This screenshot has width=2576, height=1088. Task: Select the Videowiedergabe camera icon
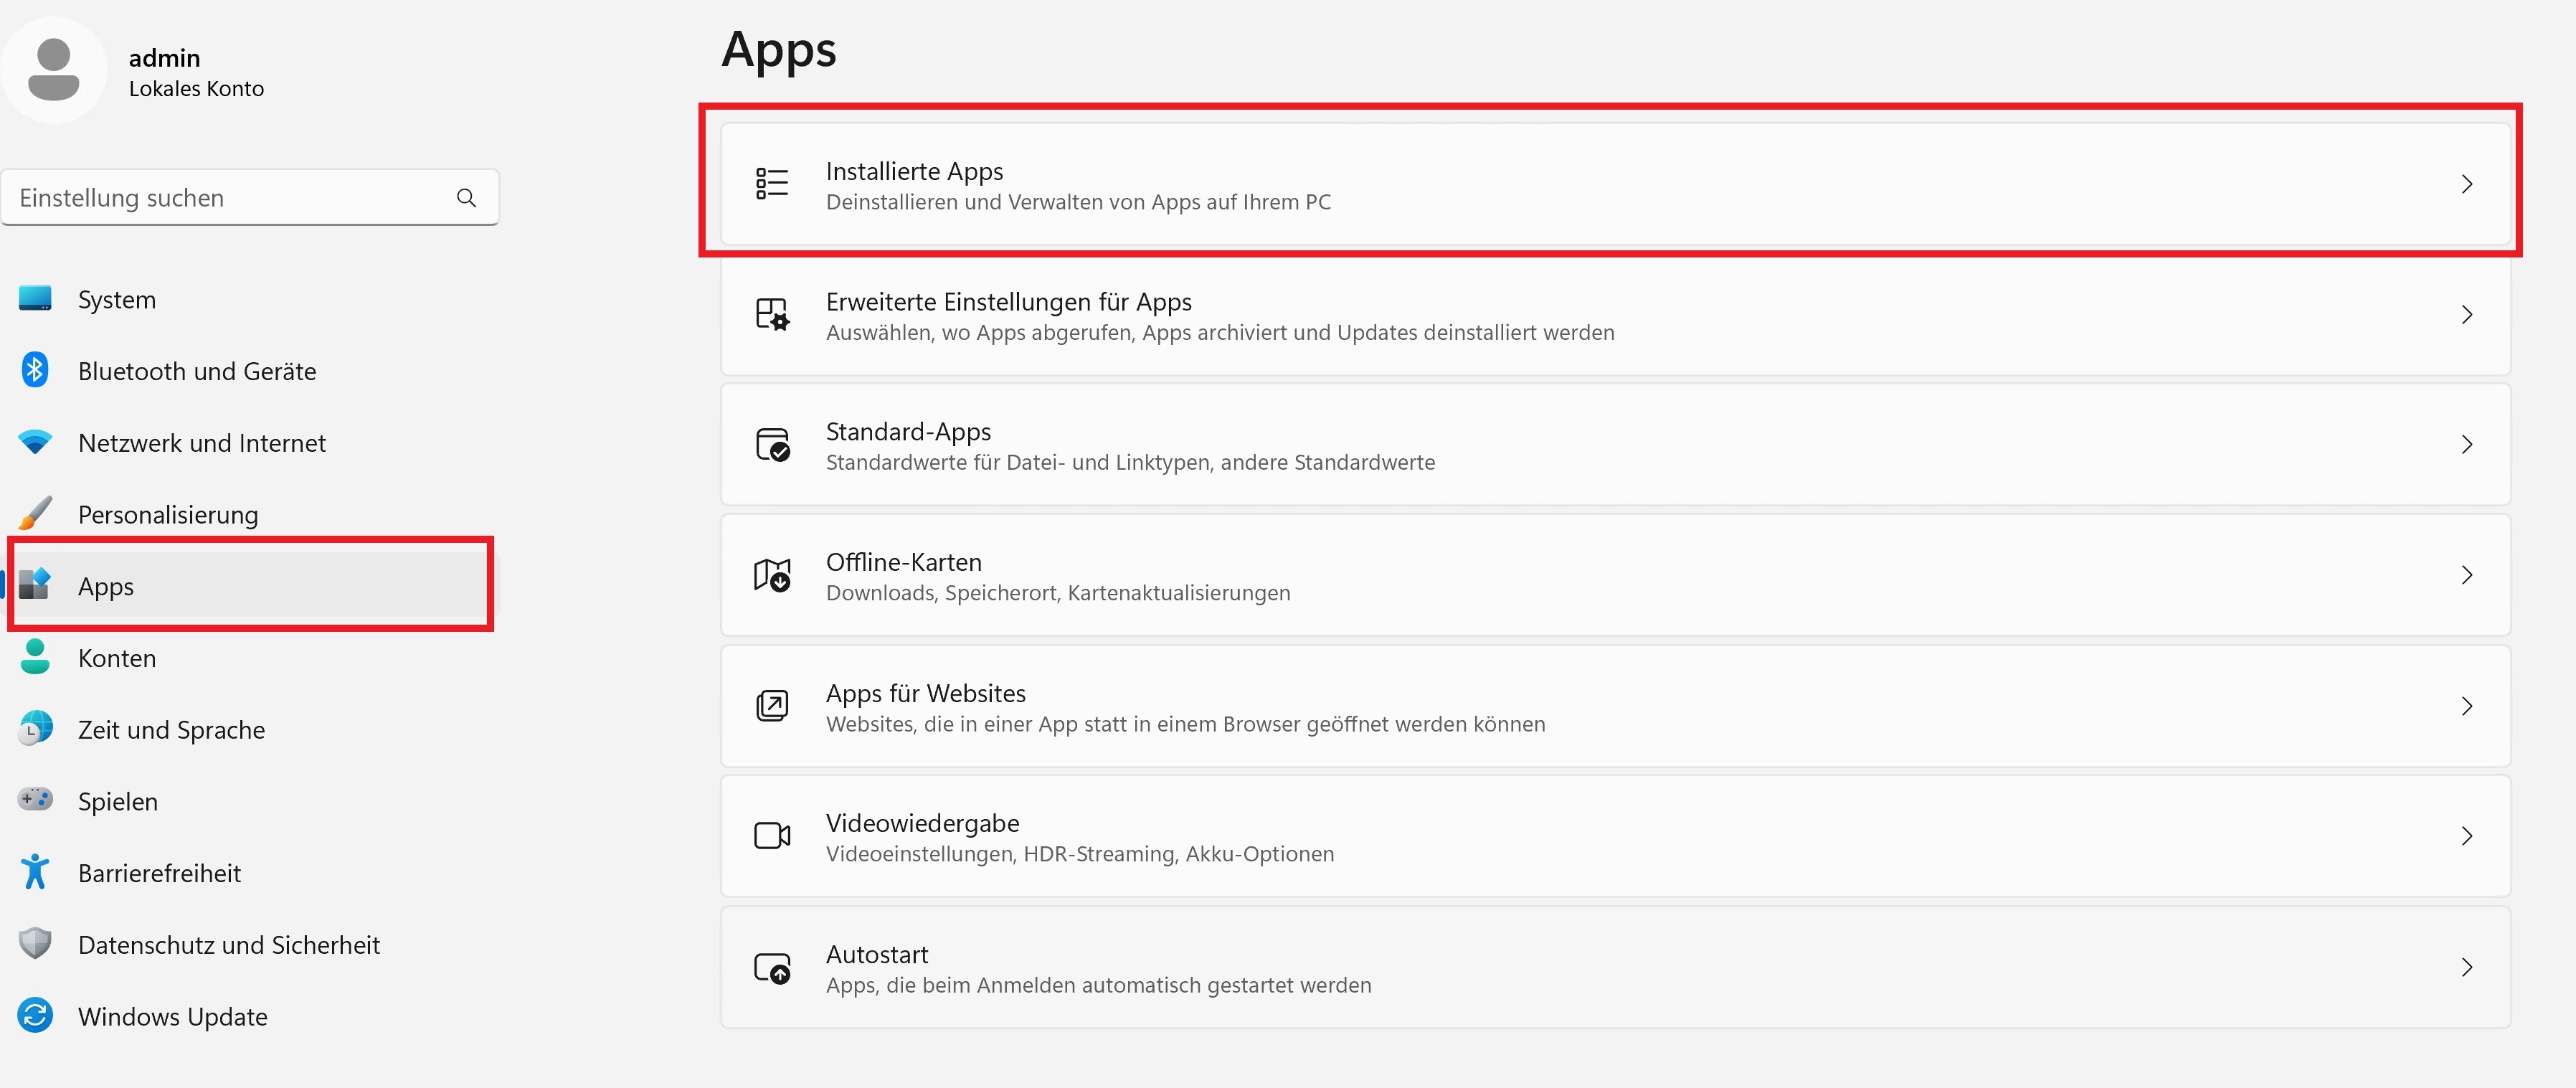tap(772, 836)
